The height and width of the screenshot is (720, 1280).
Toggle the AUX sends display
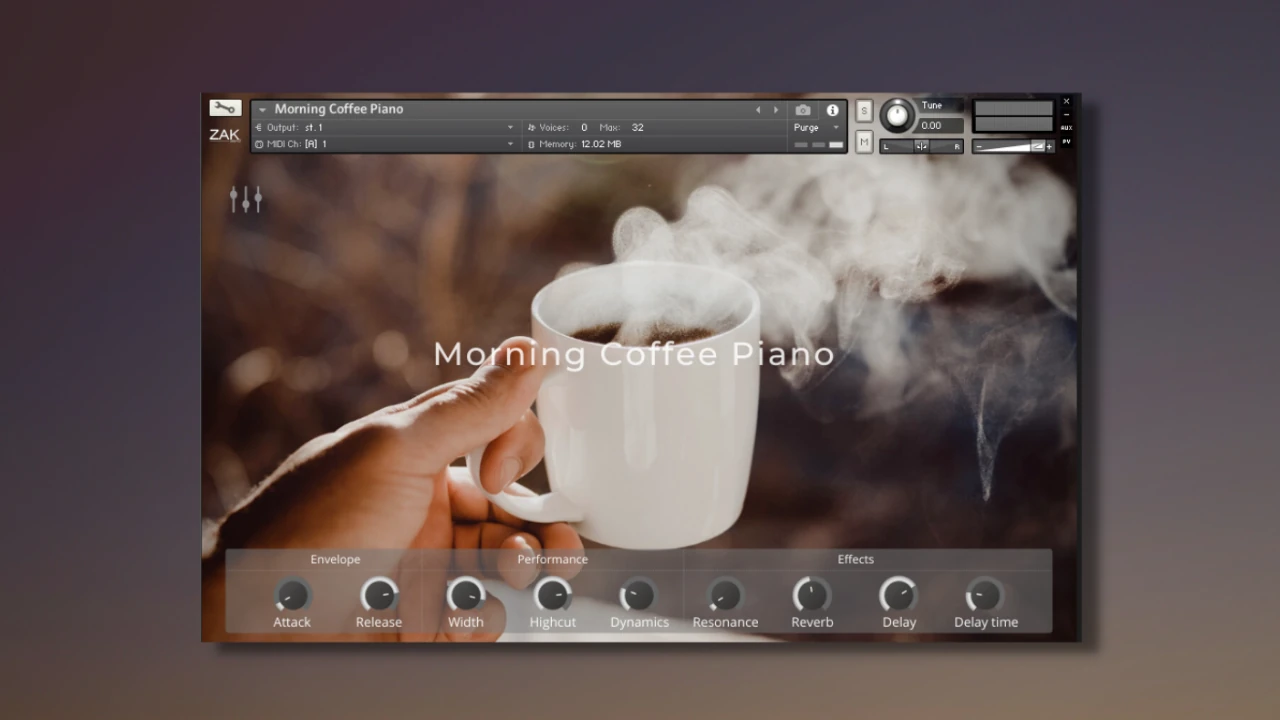(1066, 128)
